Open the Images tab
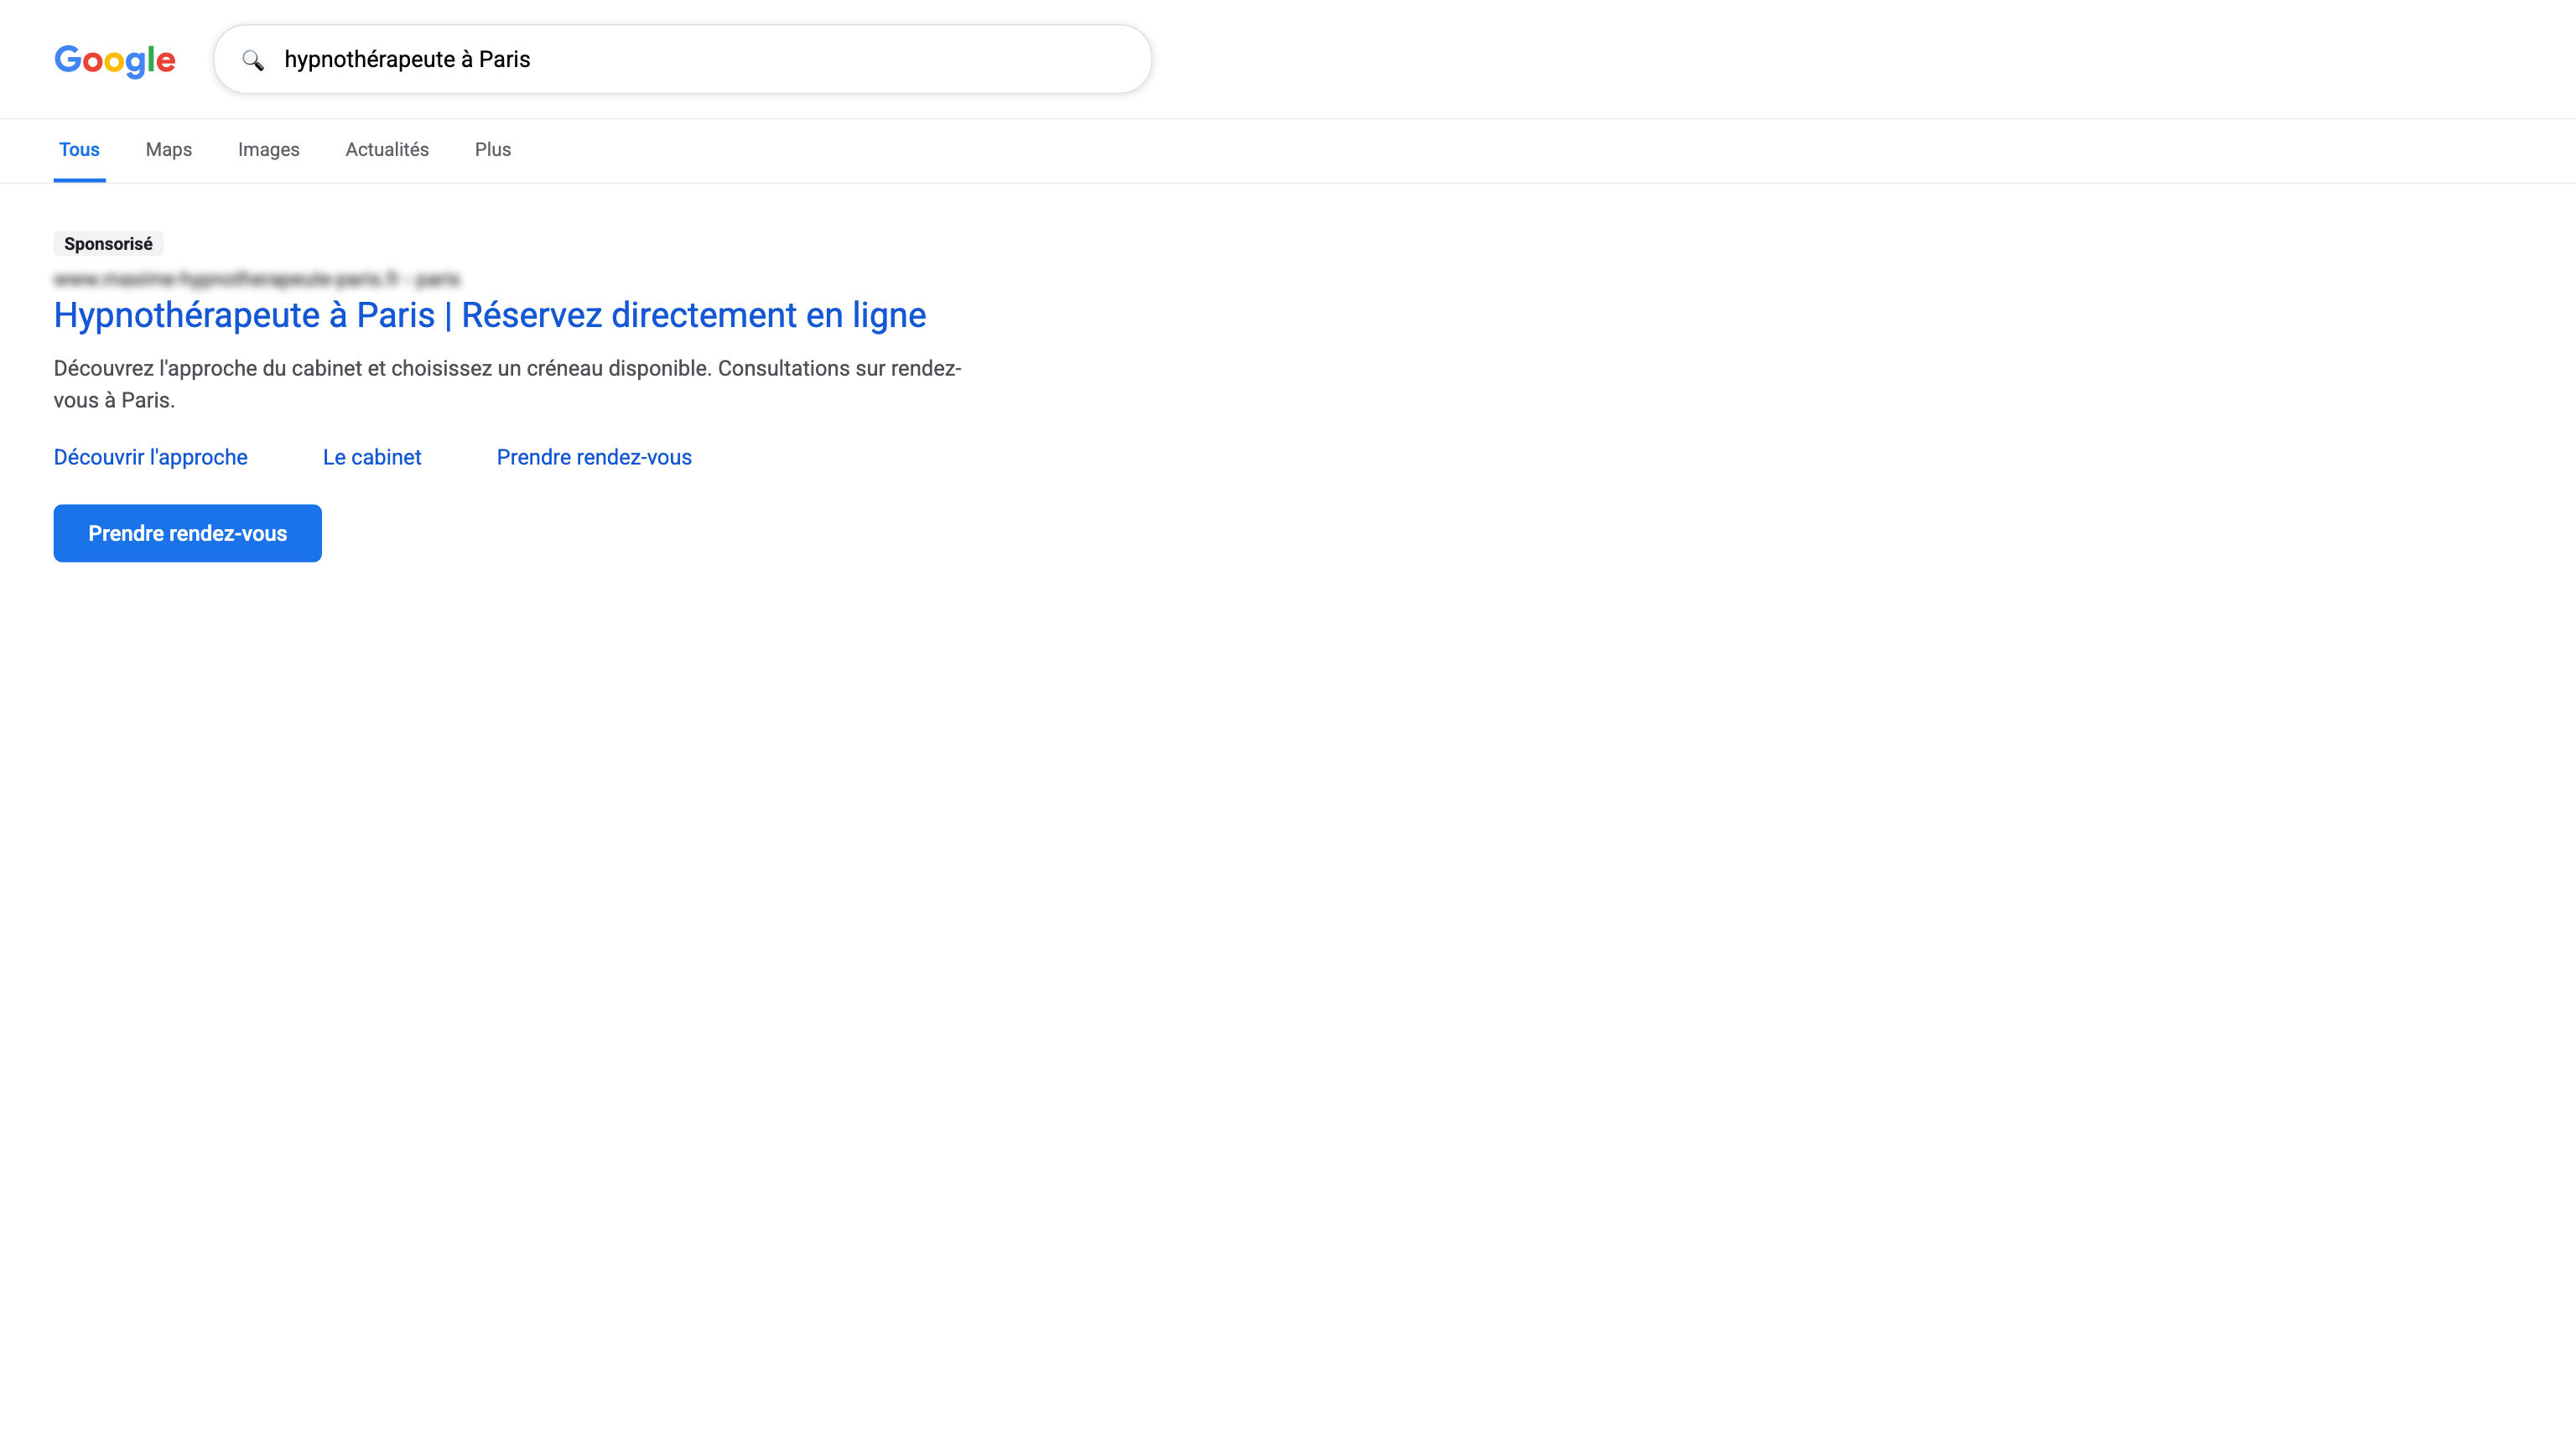Screen dimensions: 2576x1449 [269, 149]
